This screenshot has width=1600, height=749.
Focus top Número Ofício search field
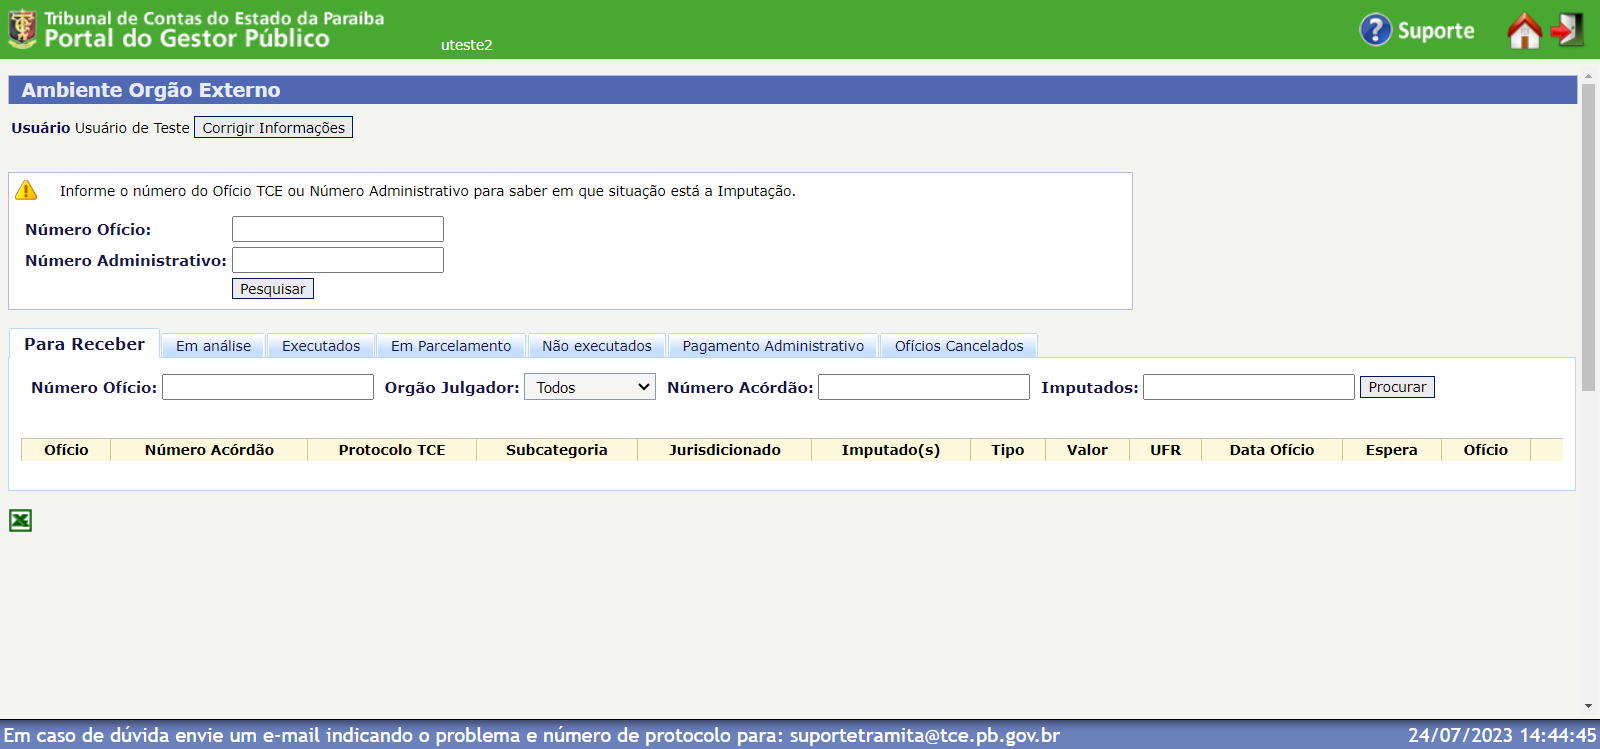coord(338,229)
